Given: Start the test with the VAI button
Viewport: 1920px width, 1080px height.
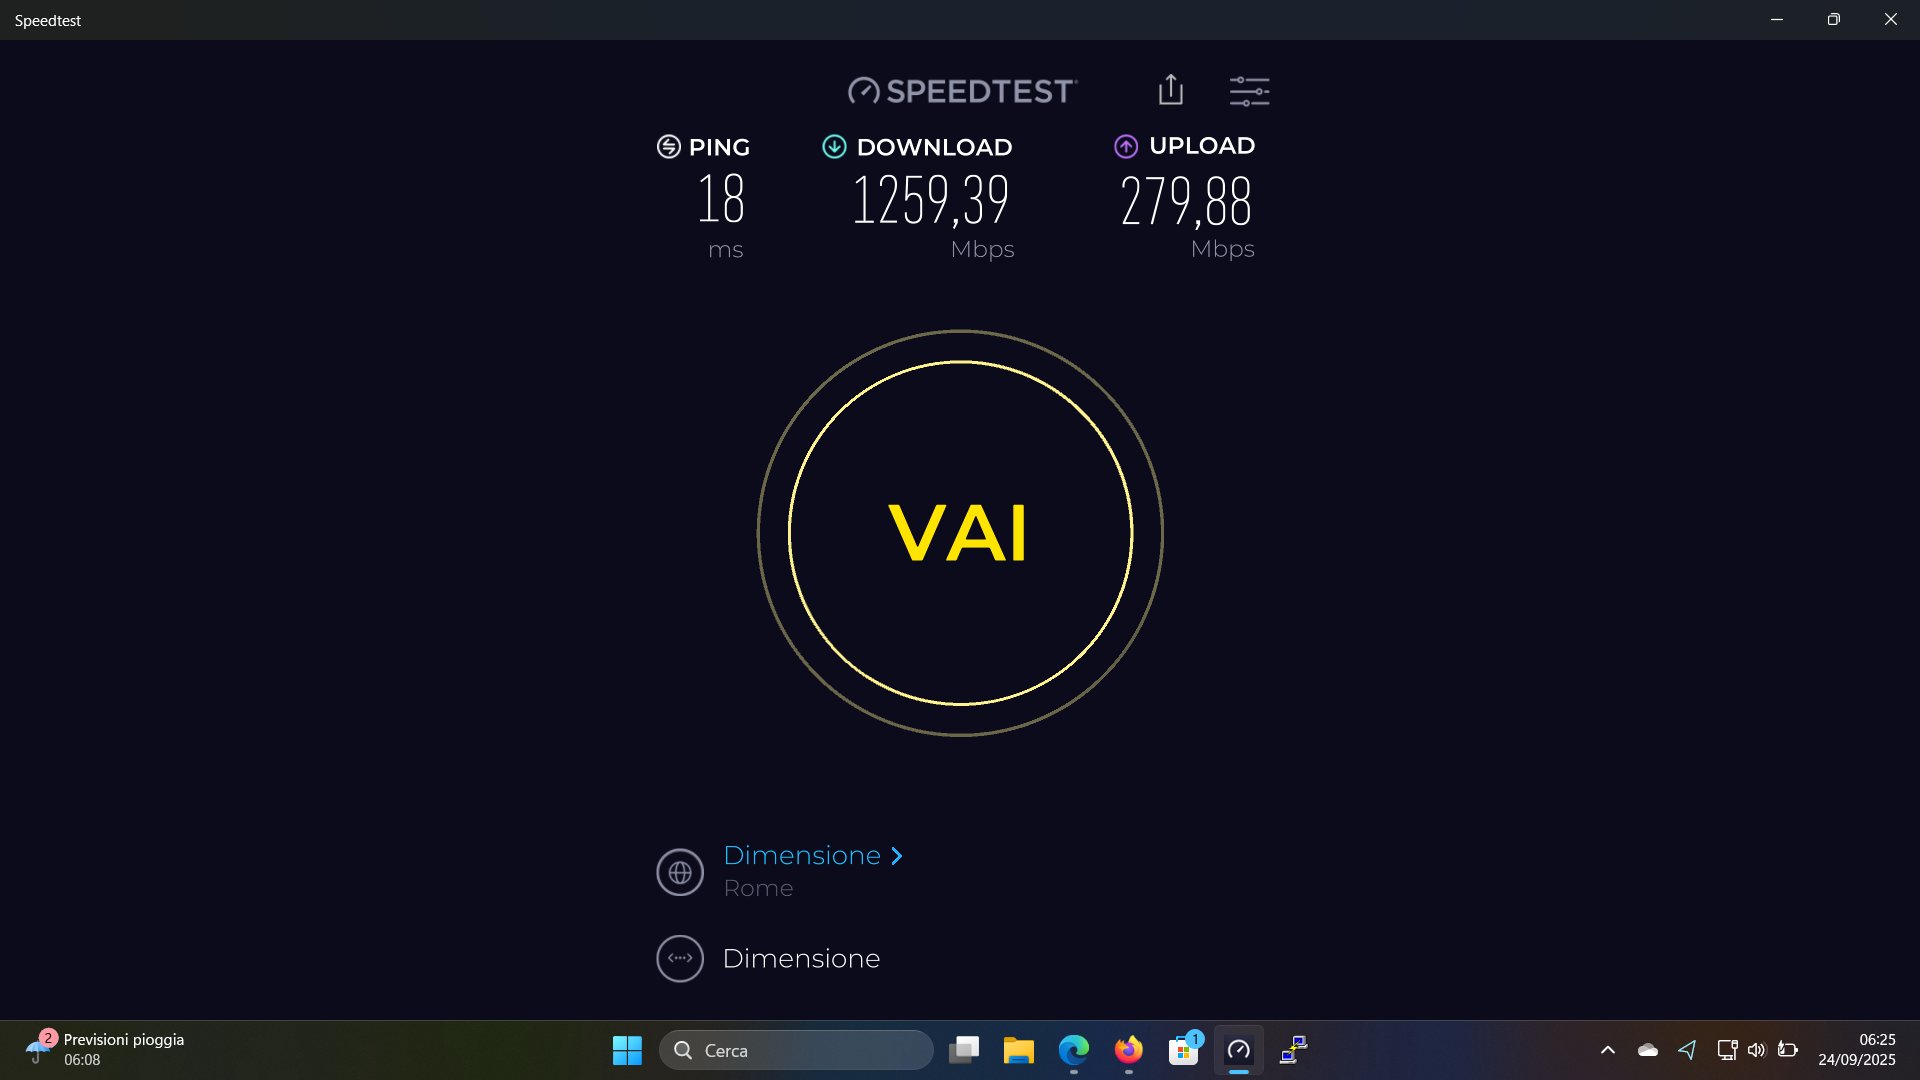Looking at the screenshot, I should [960, 533].
